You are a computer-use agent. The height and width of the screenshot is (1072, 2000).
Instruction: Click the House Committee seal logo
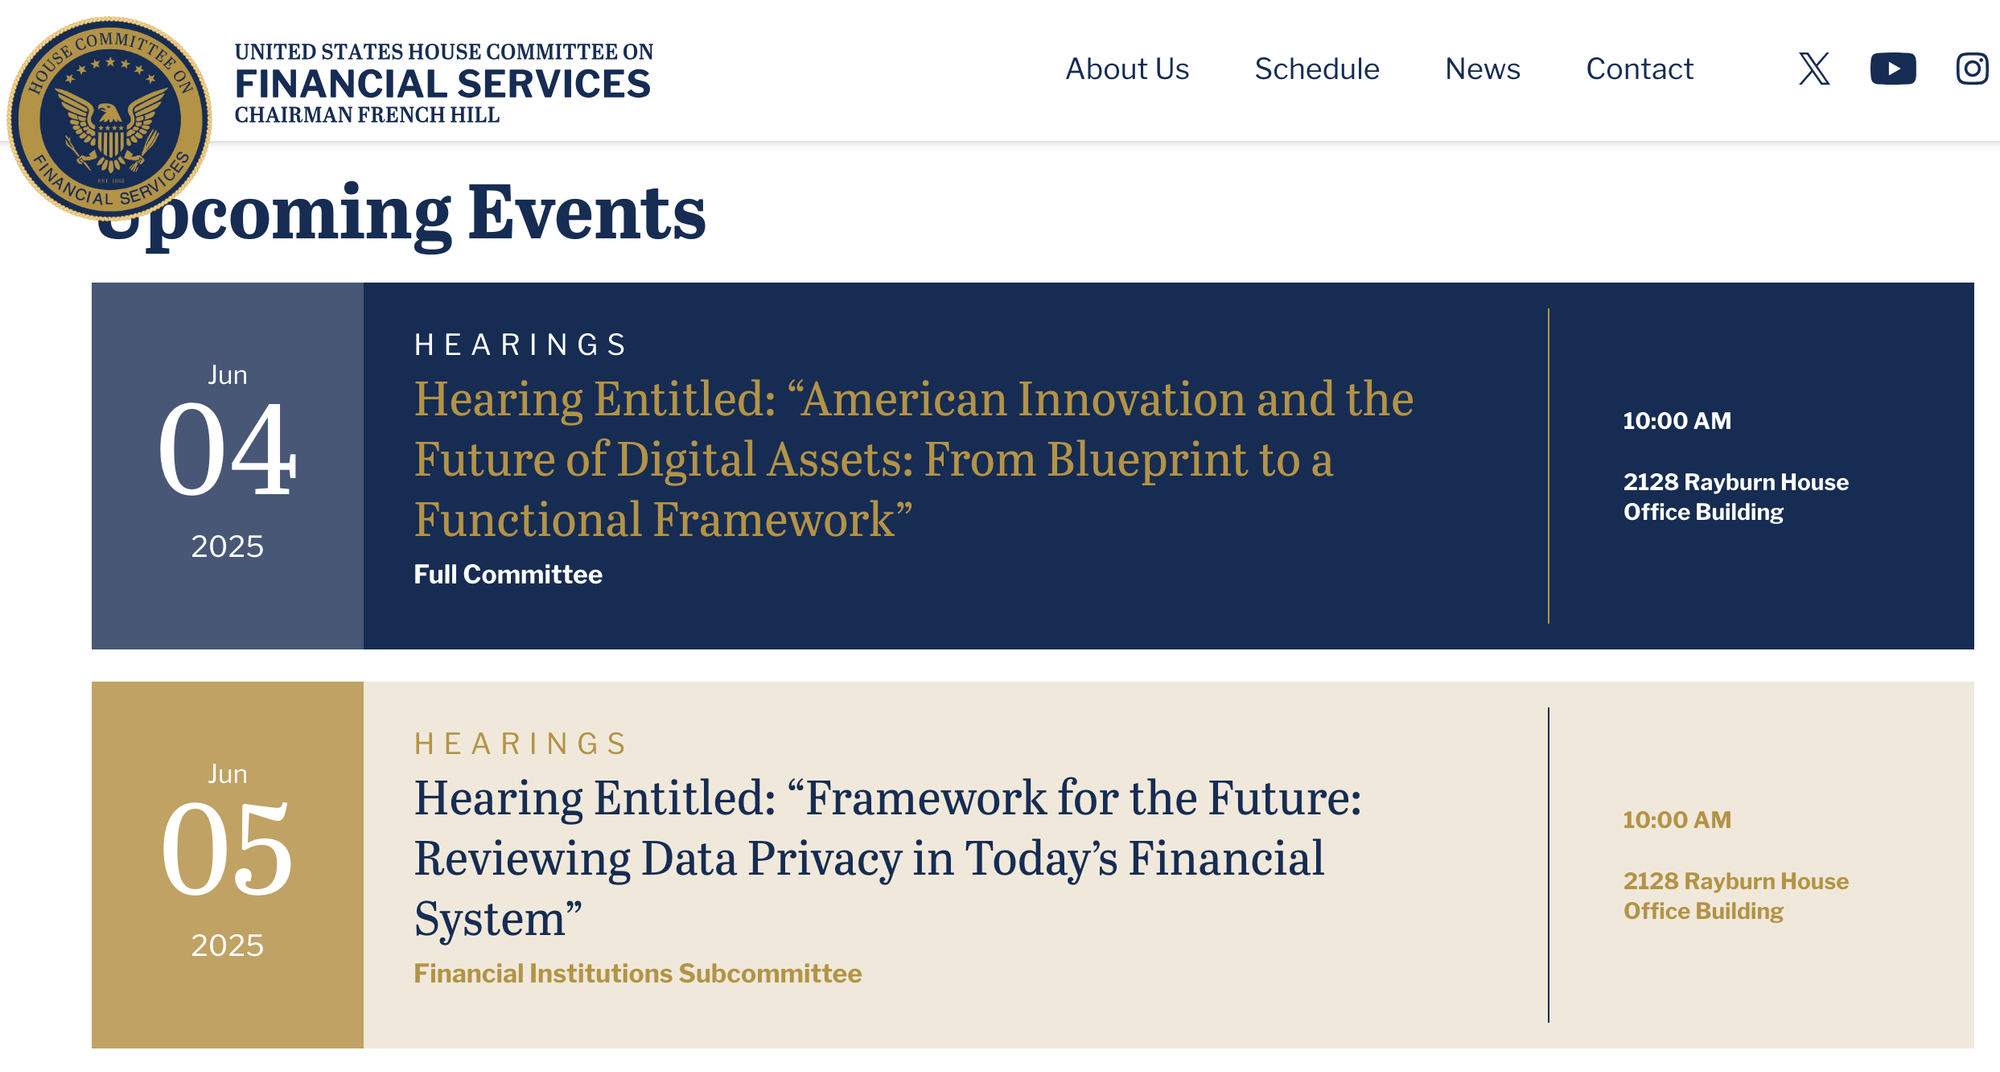pyautogui.click(x=110, y=118)
